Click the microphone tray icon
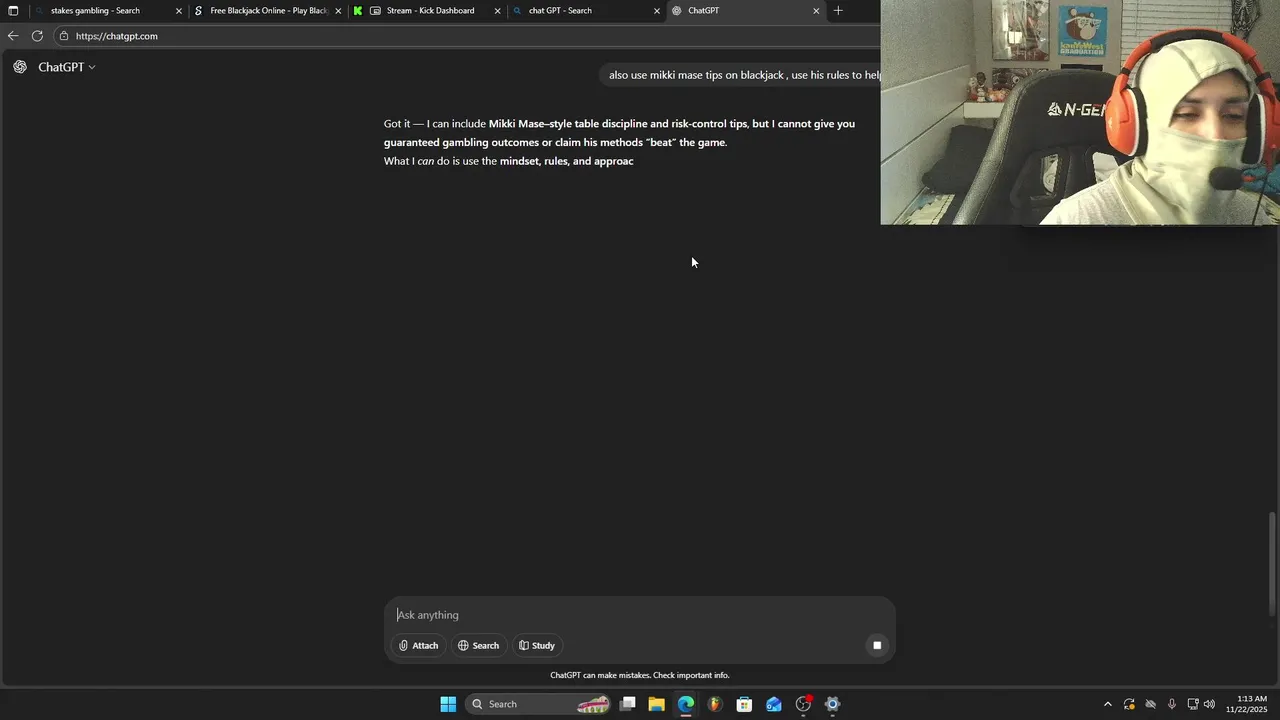This screenshot has height=720, width=1280. point(1172,704)
